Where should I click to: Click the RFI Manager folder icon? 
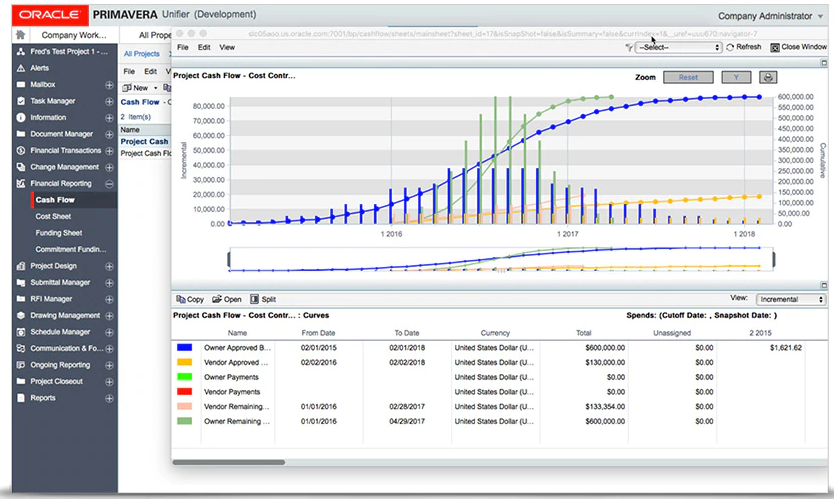[x=21, y=299]
